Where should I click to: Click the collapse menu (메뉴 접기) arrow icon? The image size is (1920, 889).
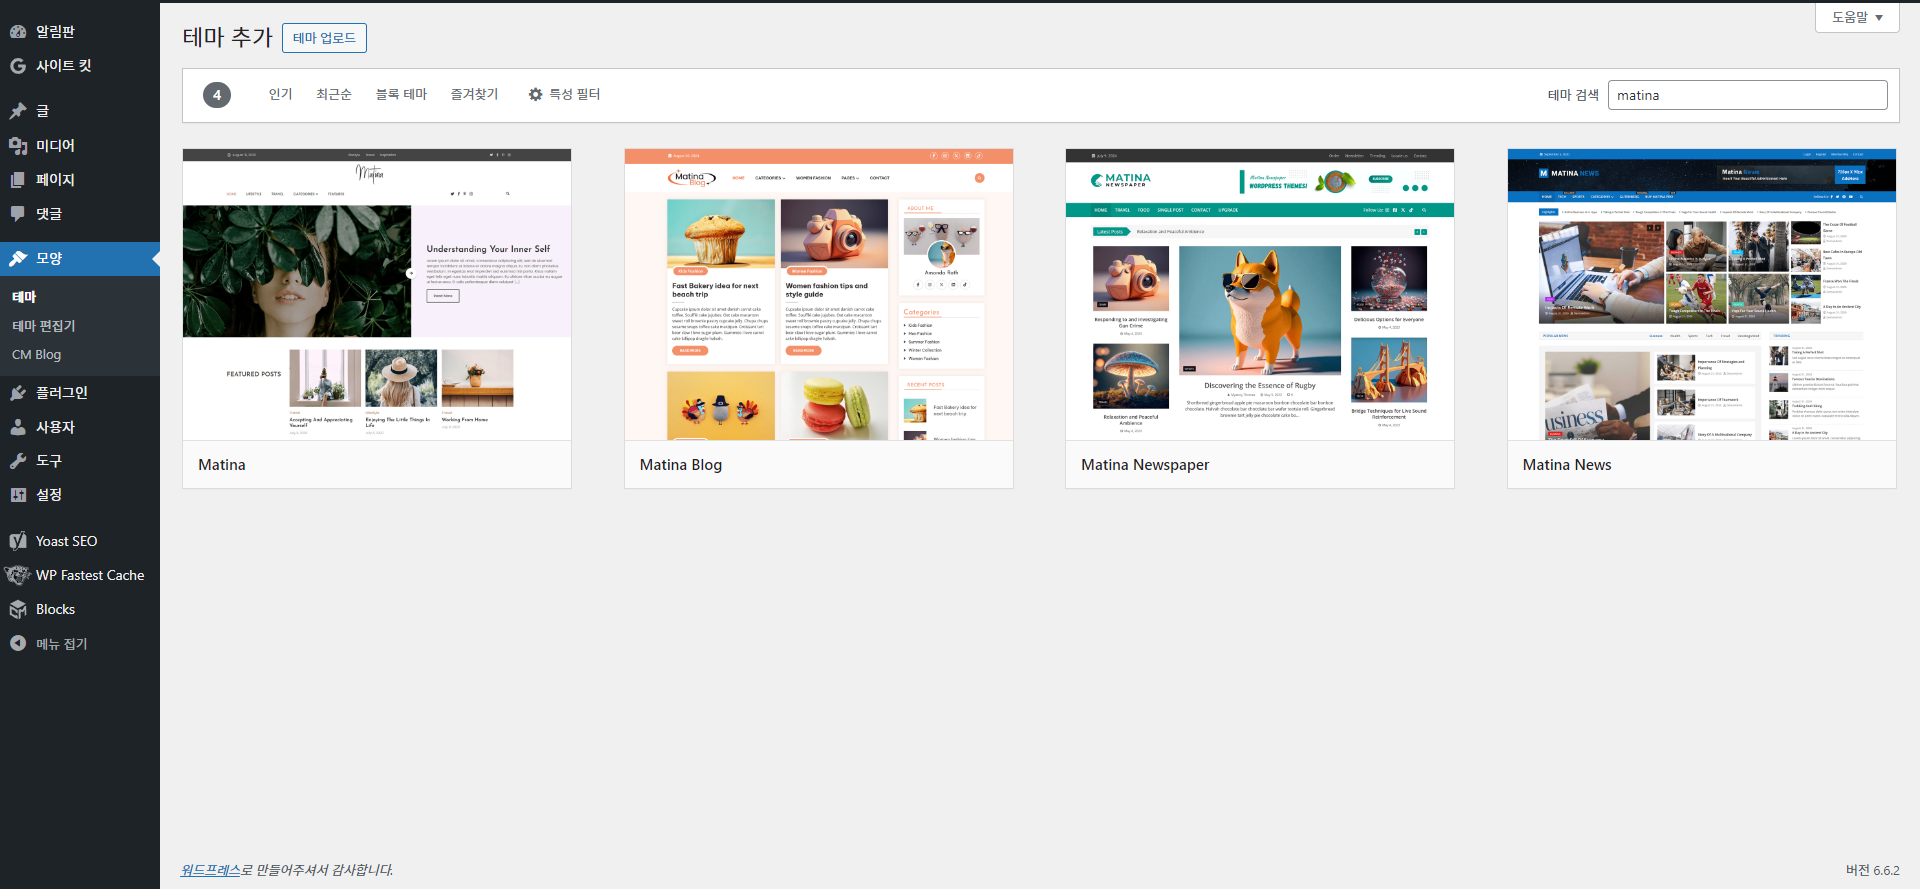18,643
